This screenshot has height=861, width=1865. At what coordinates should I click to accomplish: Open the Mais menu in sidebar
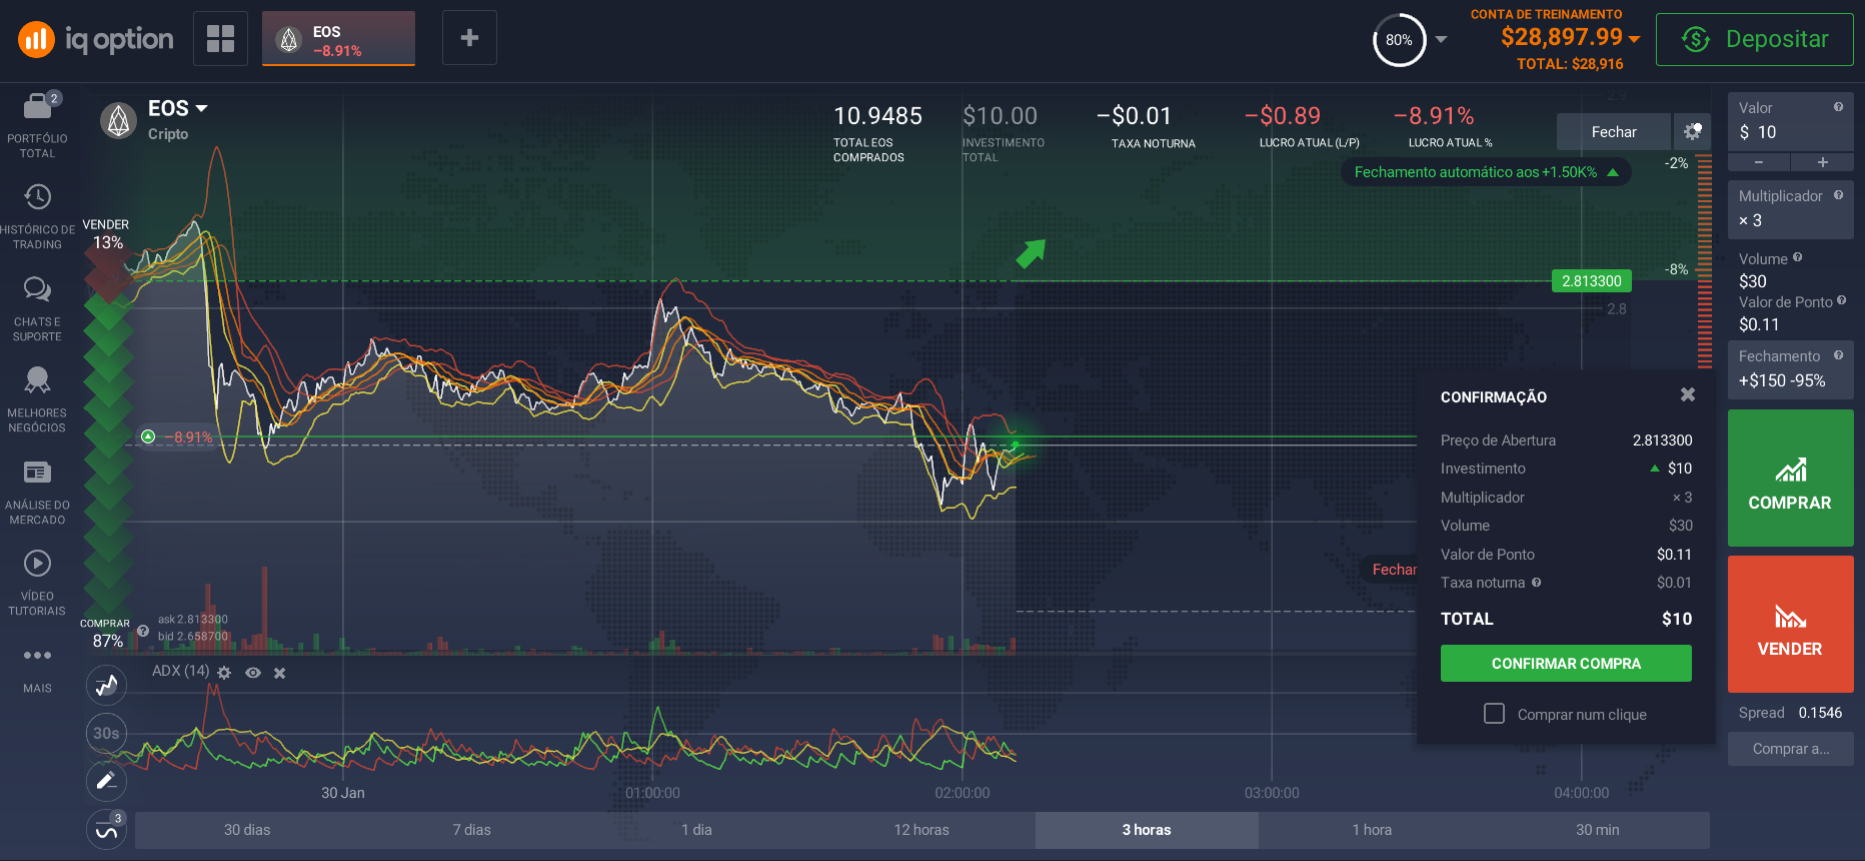[37, 669]
